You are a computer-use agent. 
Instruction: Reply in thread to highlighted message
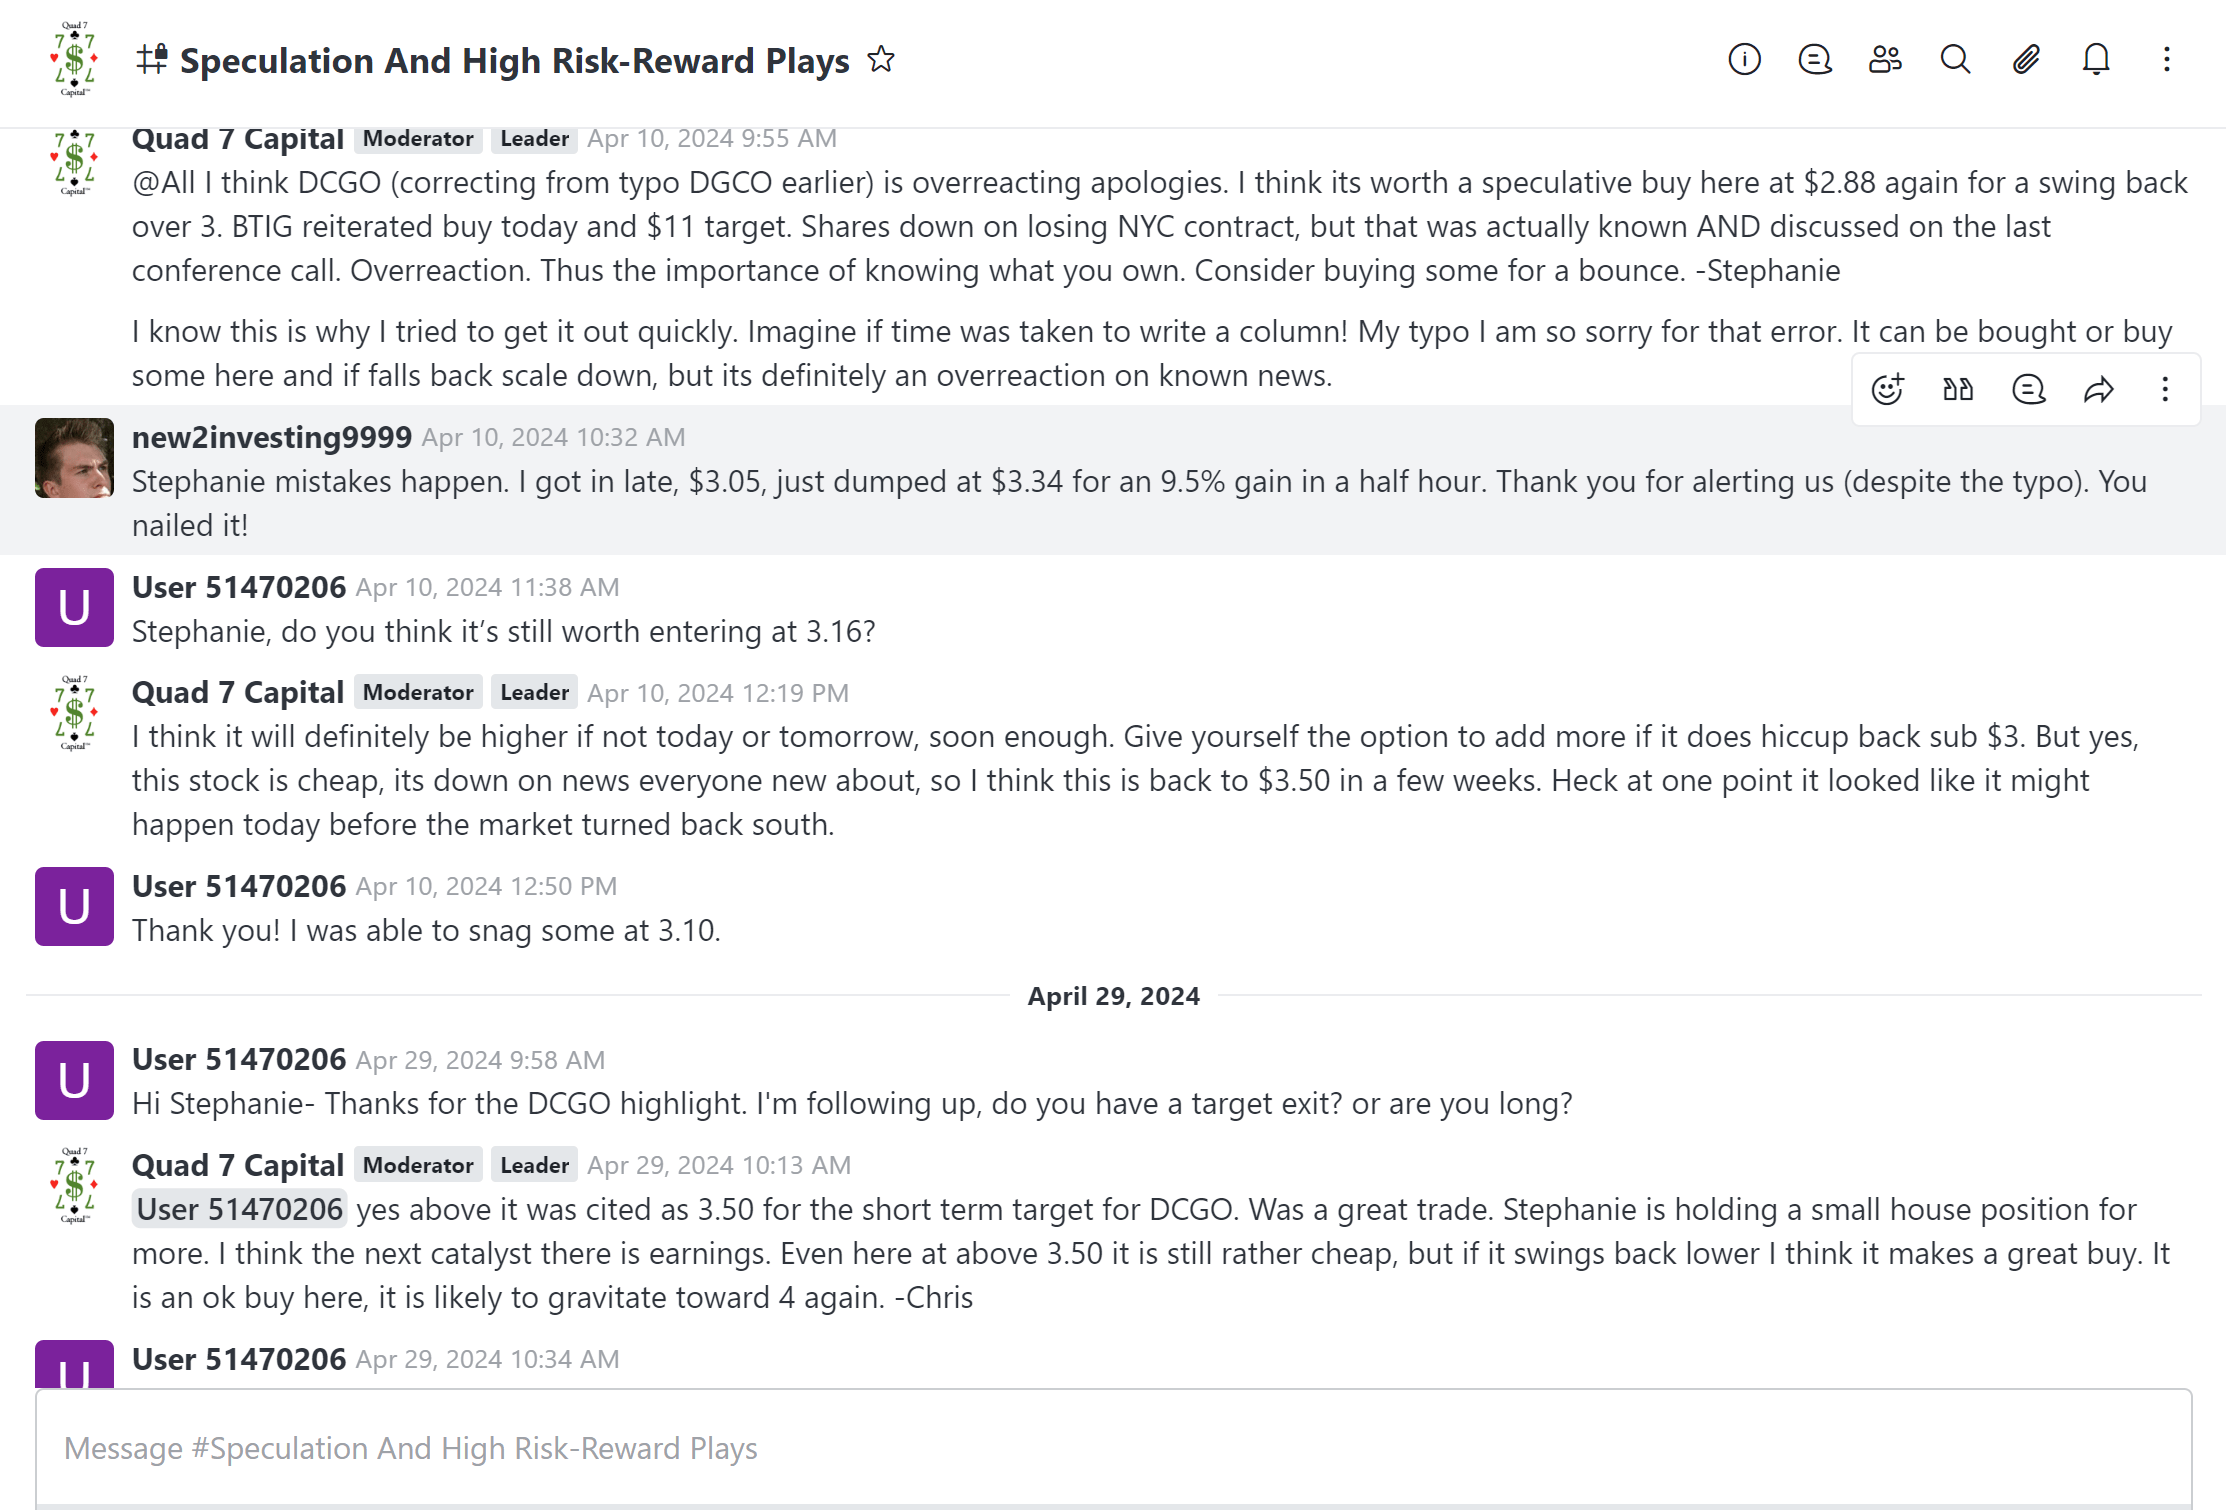[2028, 389]
